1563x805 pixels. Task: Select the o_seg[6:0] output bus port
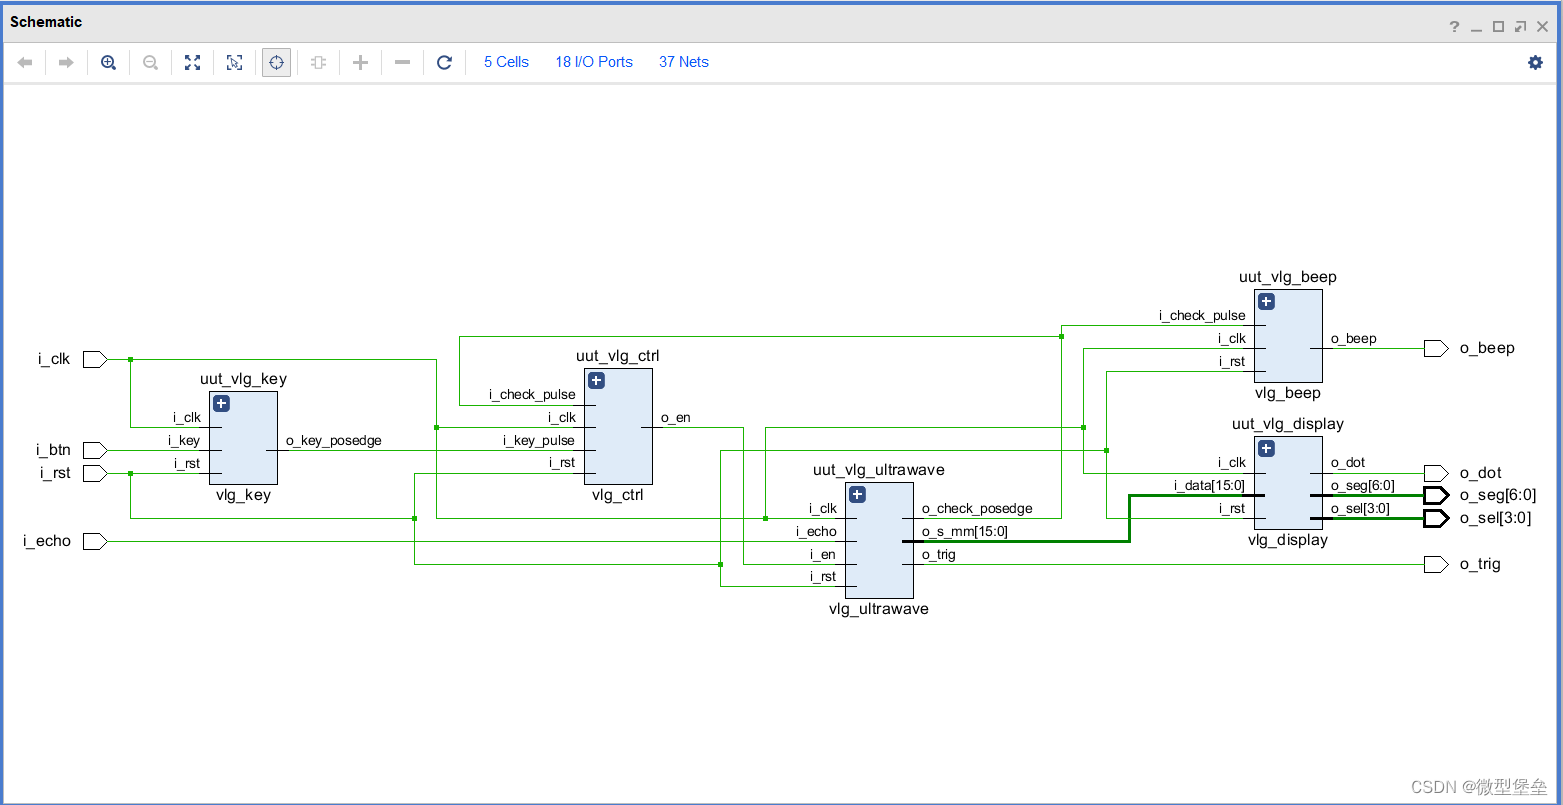pyautogui.click(x=1436, y=496)
